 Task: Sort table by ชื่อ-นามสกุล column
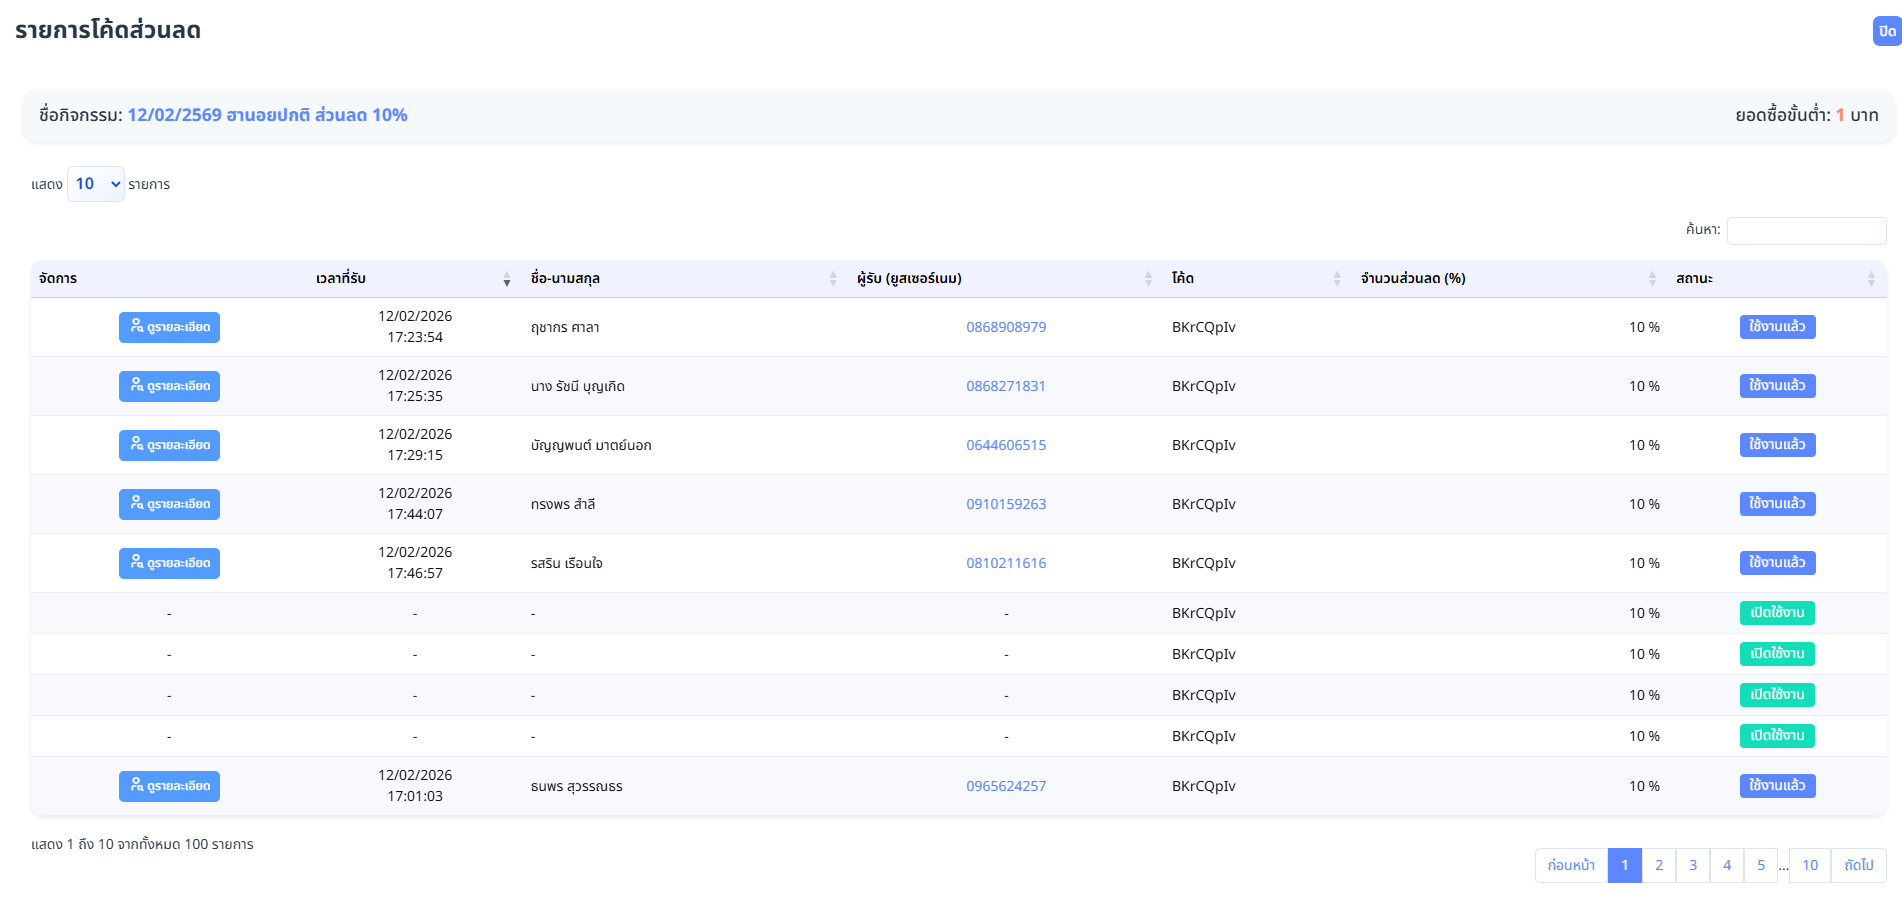[x=832, y=279]
